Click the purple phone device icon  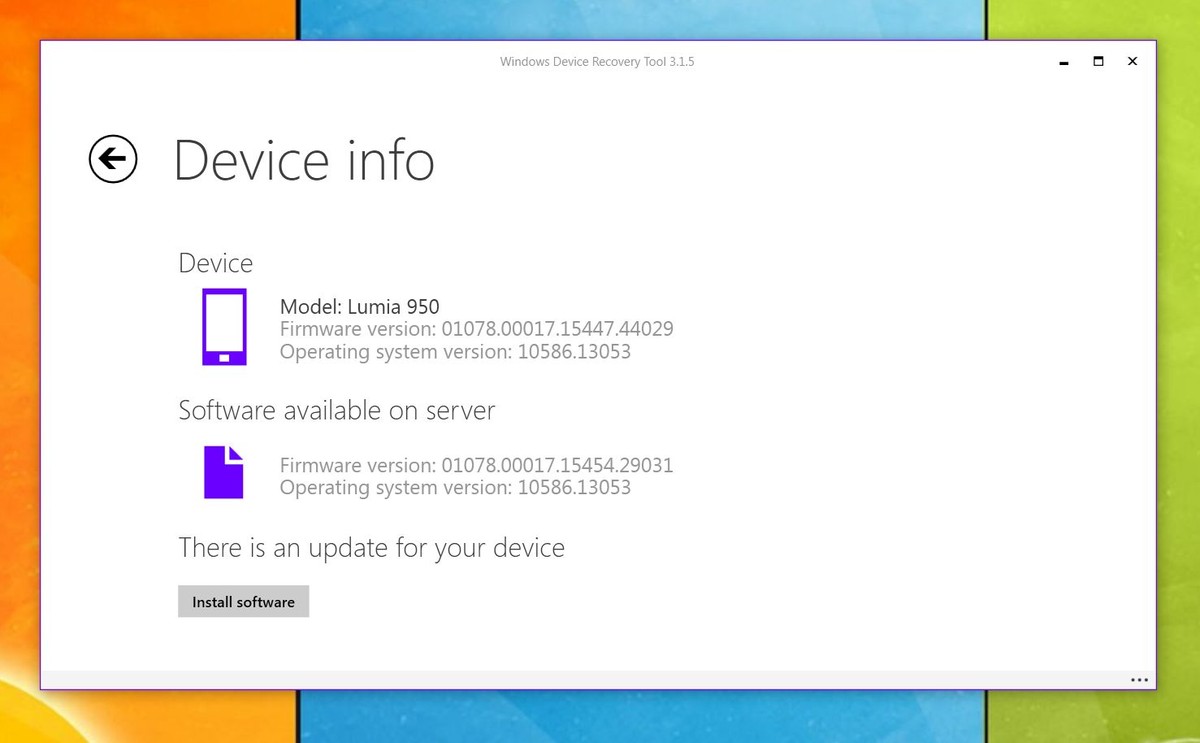click(x=224, y=327)
